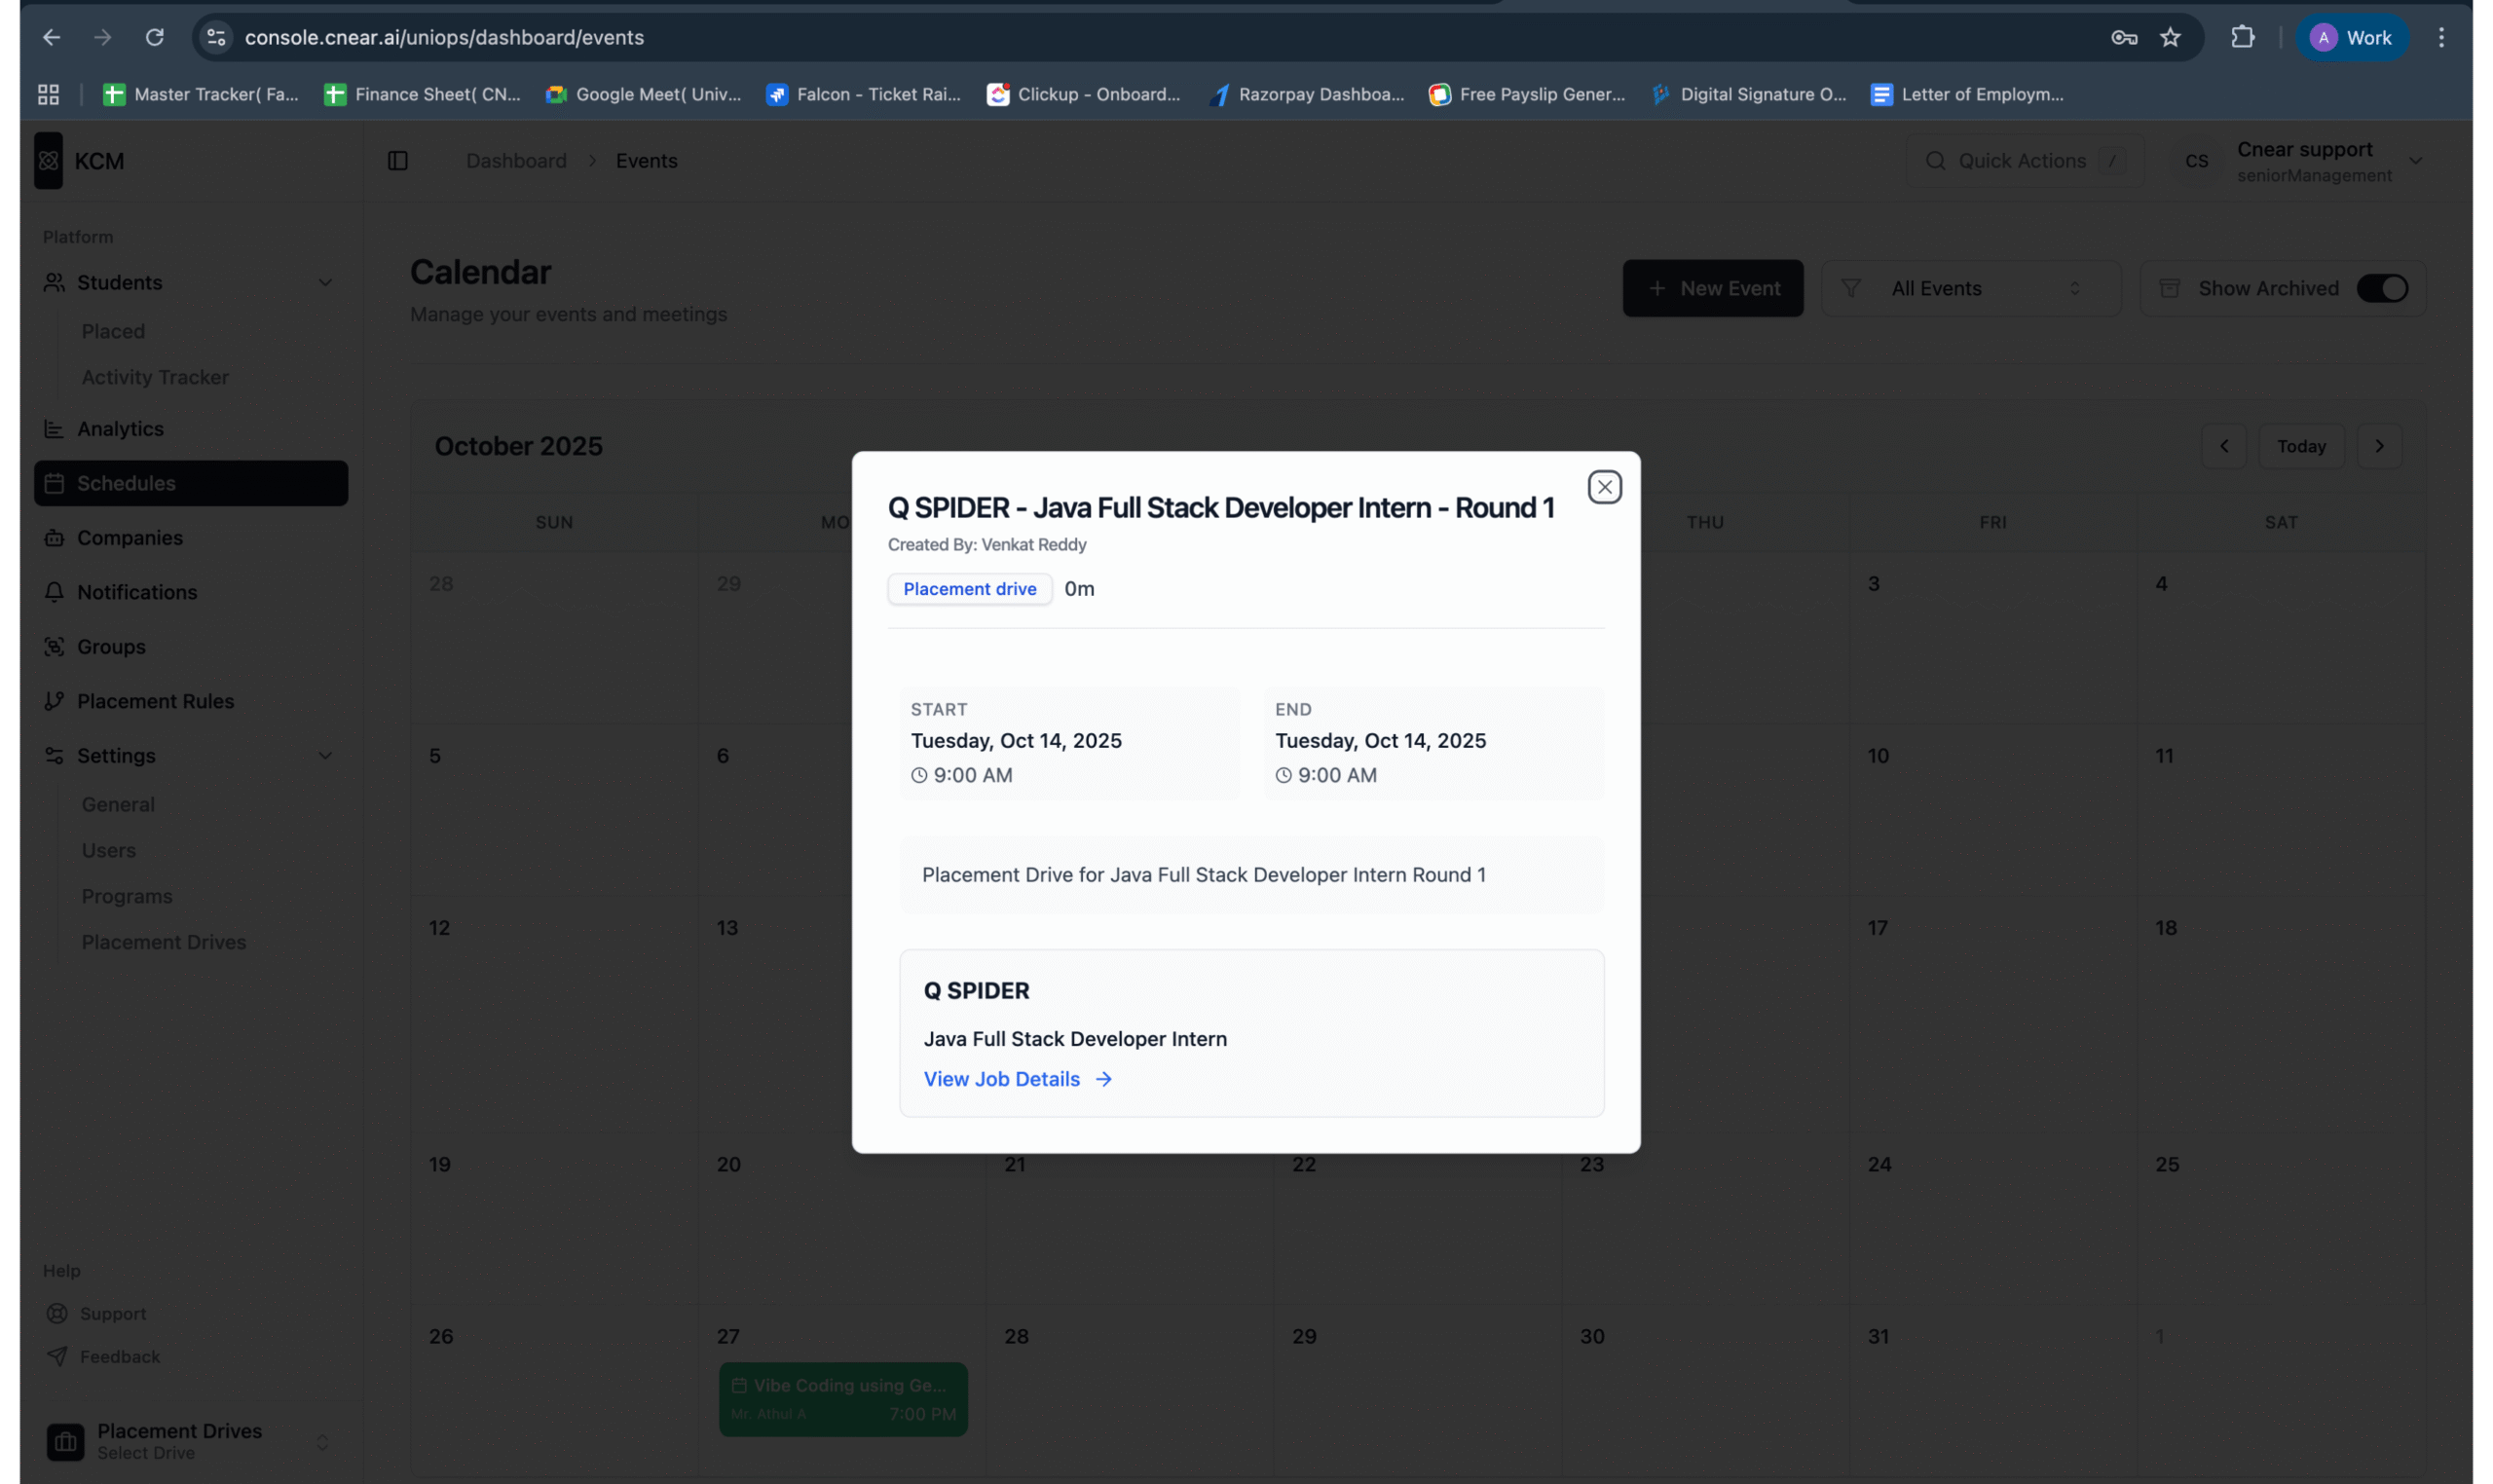Viewport: 2493px width, 1484px height.
Task: Click the browser reload icon
Action: pos(154,37)
